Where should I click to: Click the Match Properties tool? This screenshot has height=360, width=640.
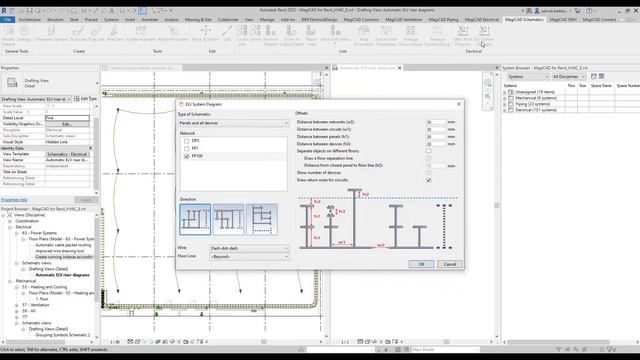(173, 33)
